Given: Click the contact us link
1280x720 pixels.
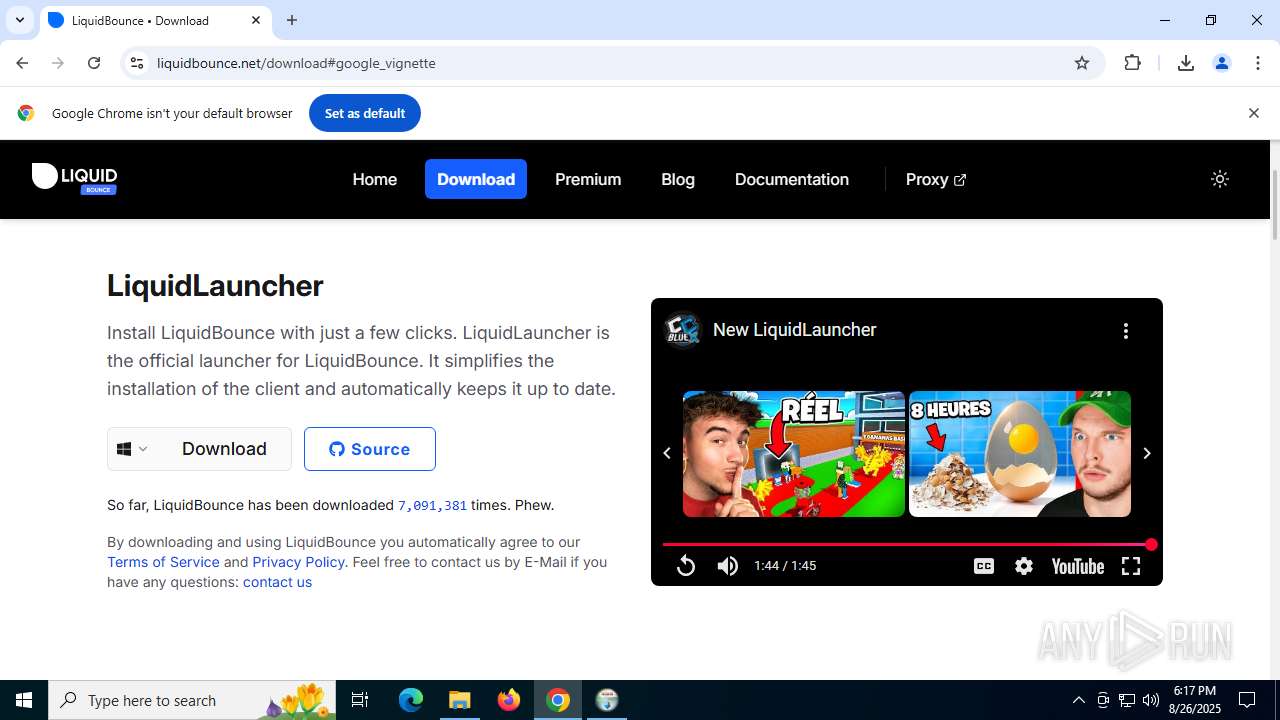Looking at the screenshot, I should tap(277, 582).
